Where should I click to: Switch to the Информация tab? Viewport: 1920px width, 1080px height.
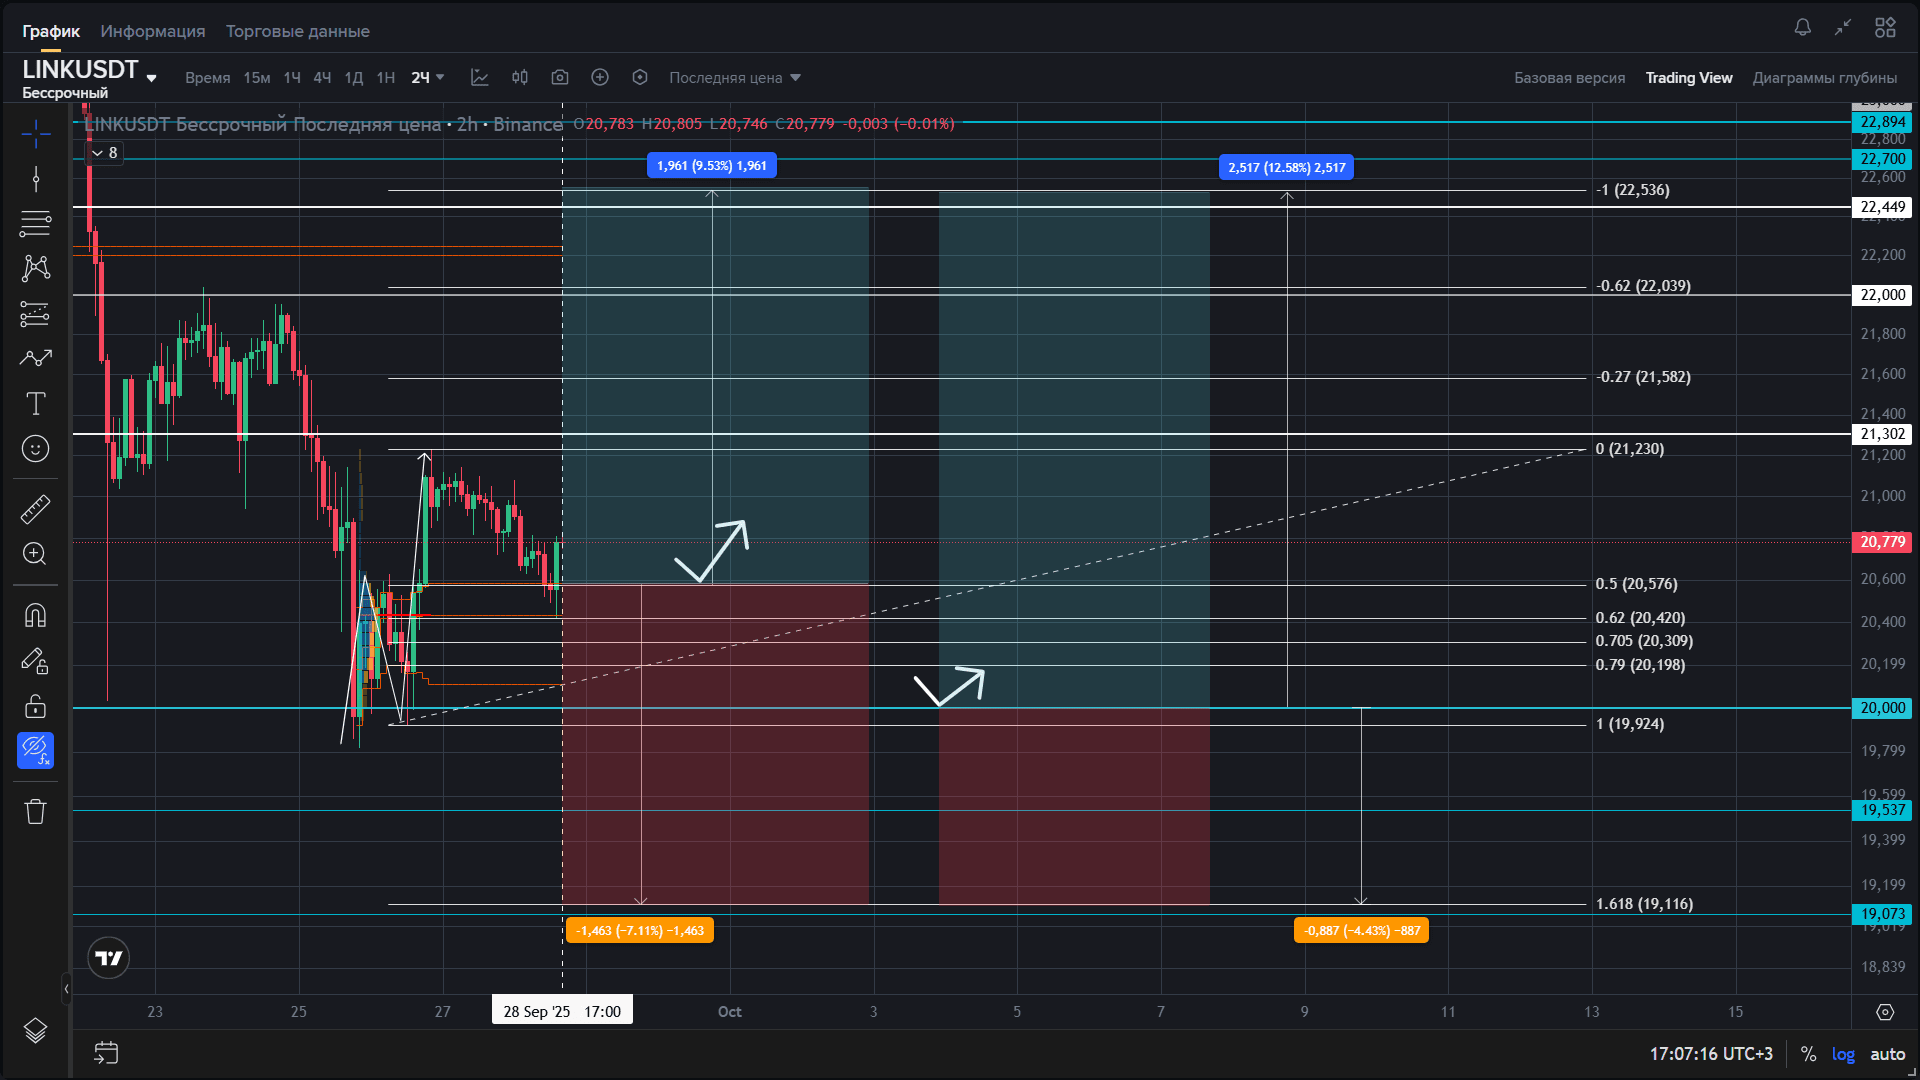[x=153, y=31]
